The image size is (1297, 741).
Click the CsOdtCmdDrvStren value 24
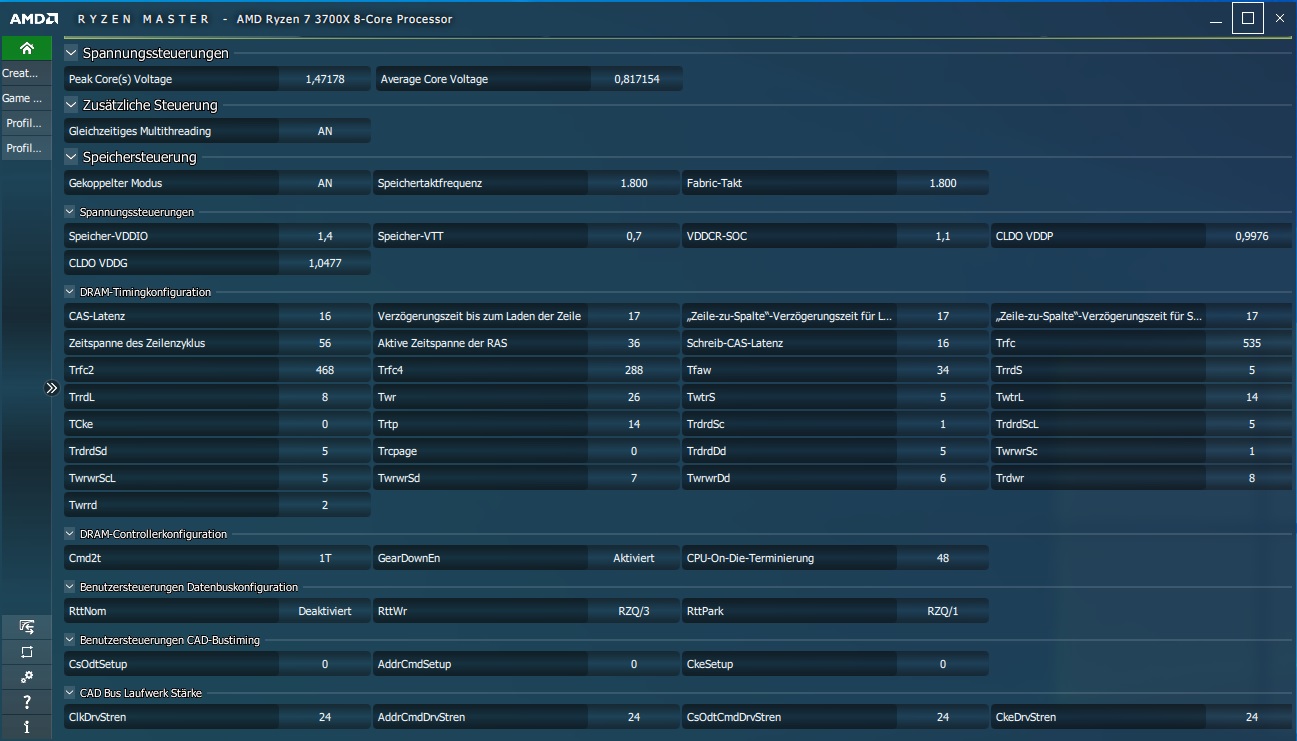pyautogui.click(x=943, y=717)
